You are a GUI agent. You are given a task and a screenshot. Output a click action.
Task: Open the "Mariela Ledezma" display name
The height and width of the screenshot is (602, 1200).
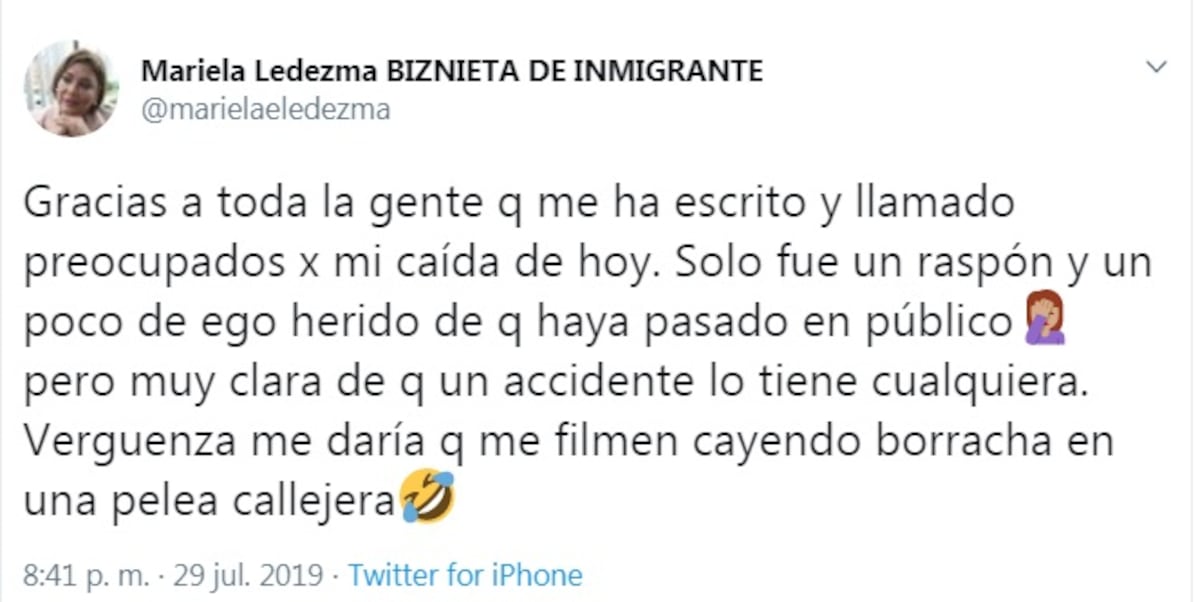(257, 71)
